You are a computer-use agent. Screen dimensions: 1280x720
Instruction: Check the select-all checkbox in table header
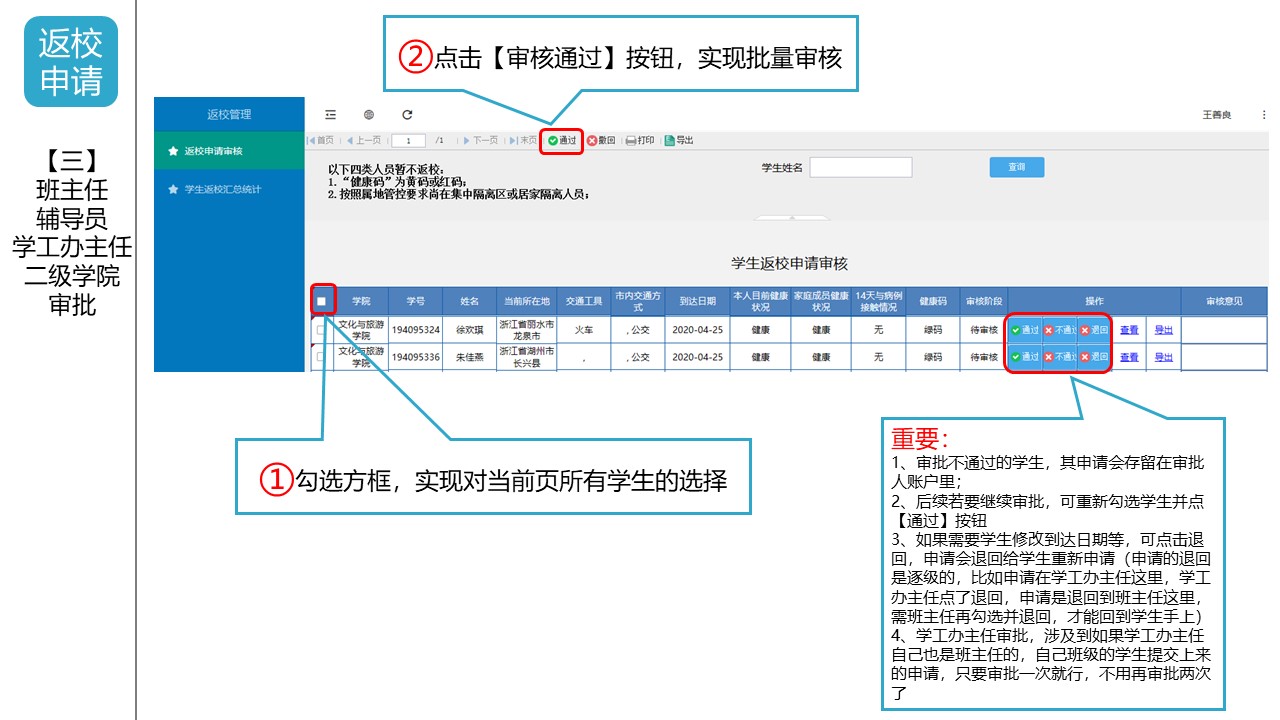321,301
